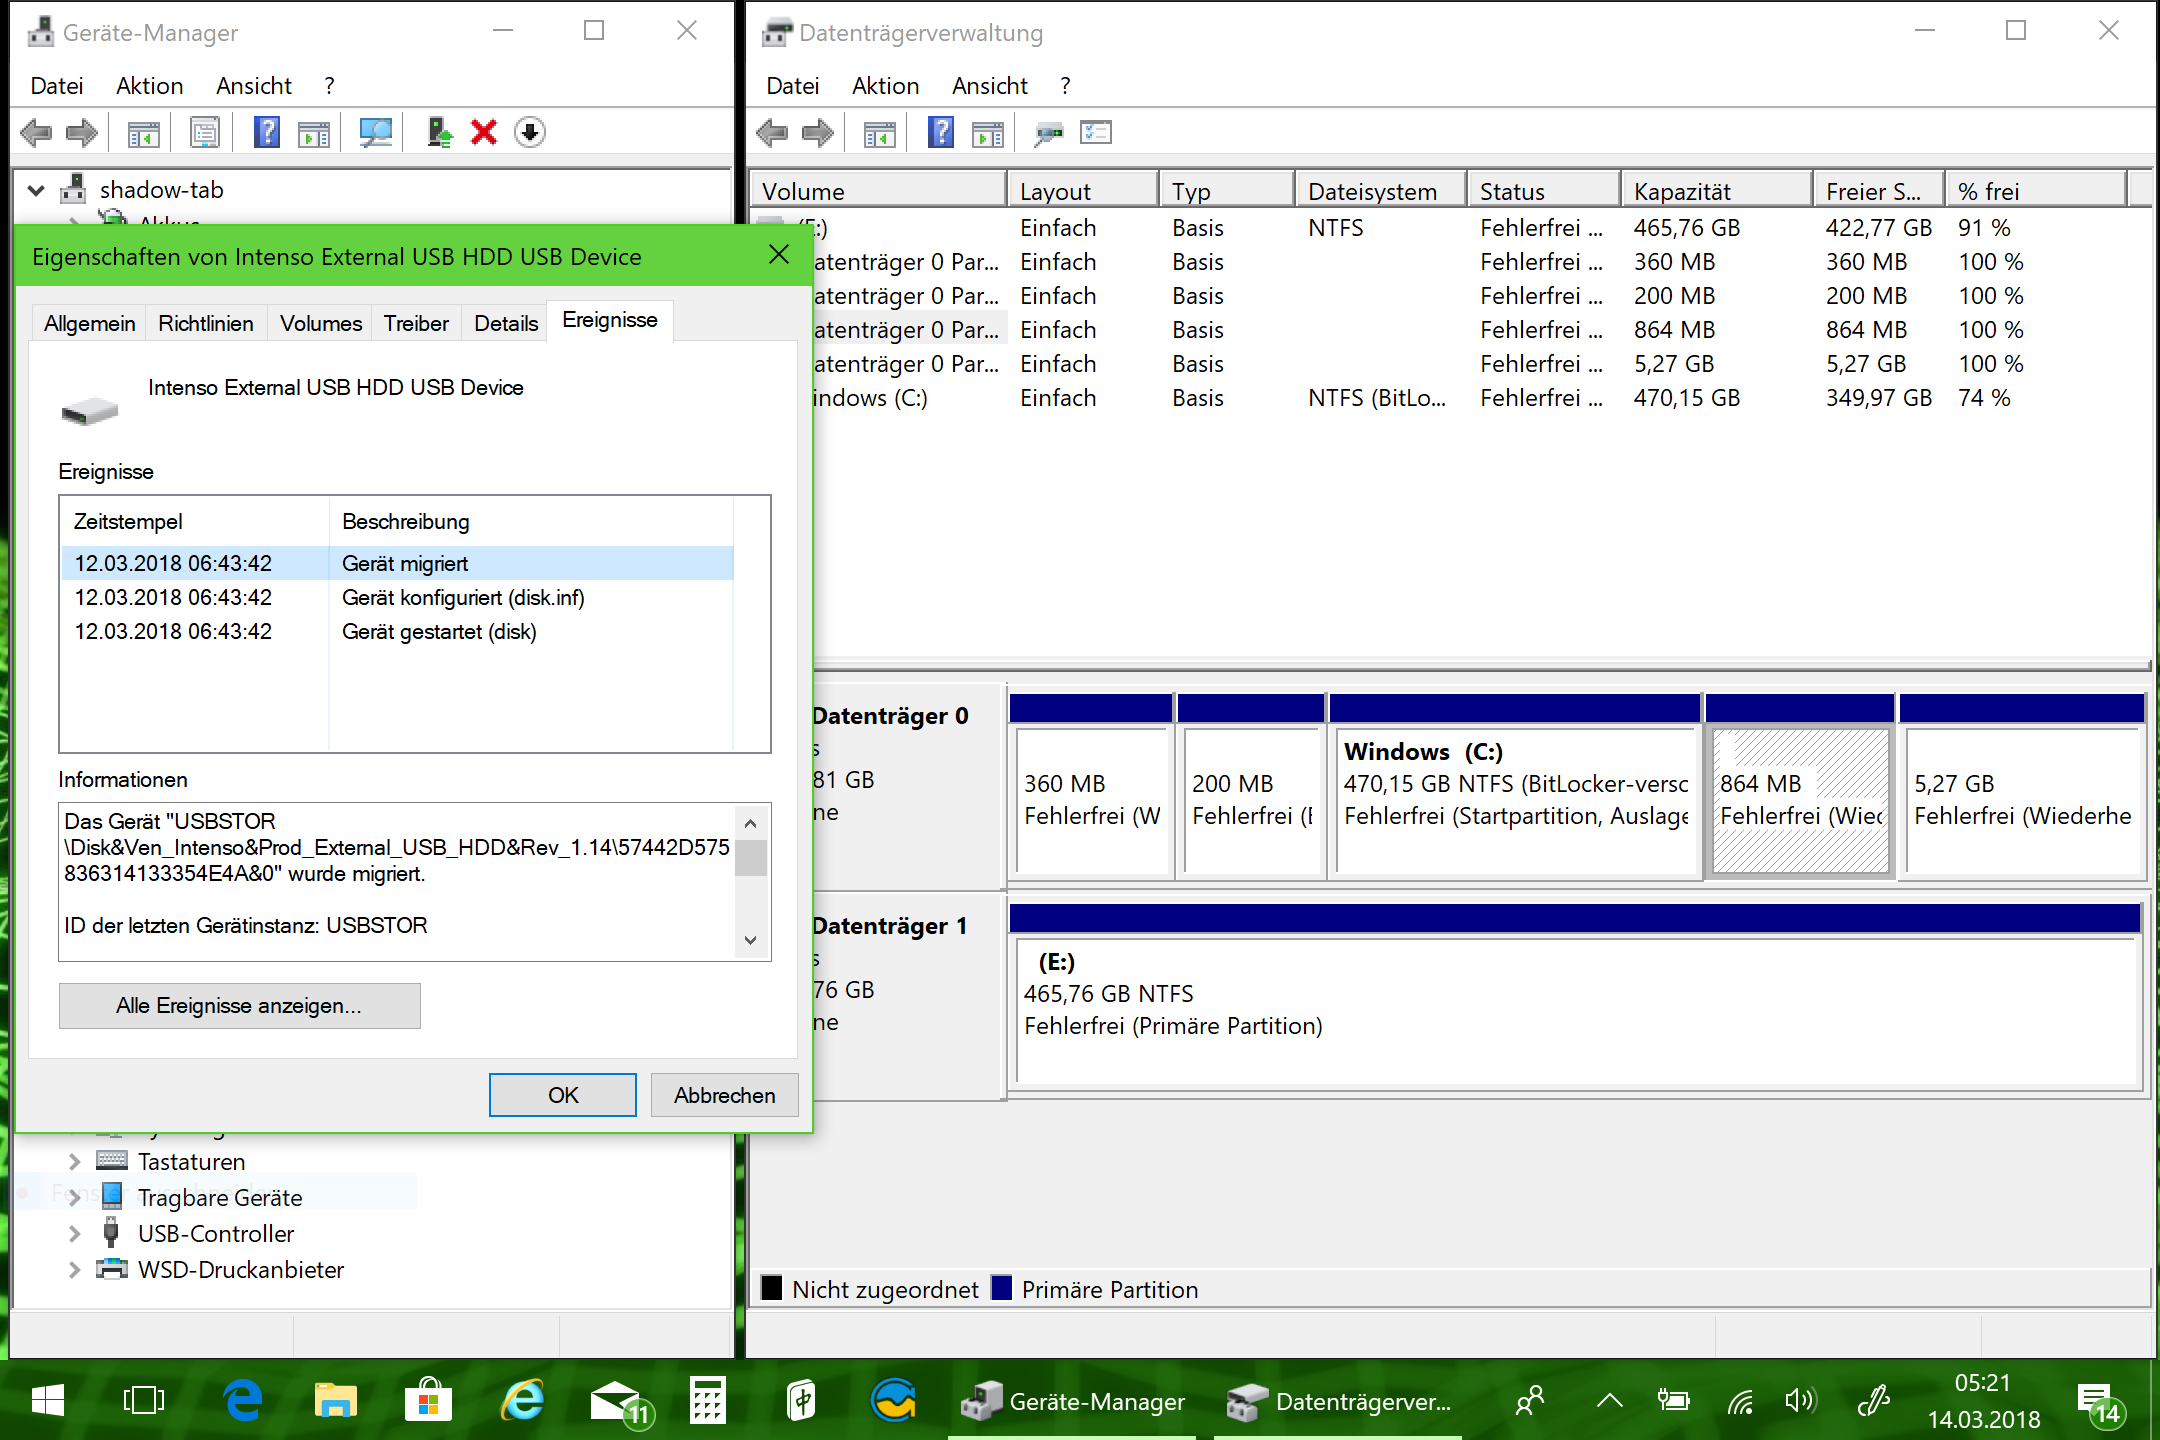The image size is (2160, 1440).
Task: Click the help icon in Datenträgerverwaltung toolbar
Action: pos(941,132)
